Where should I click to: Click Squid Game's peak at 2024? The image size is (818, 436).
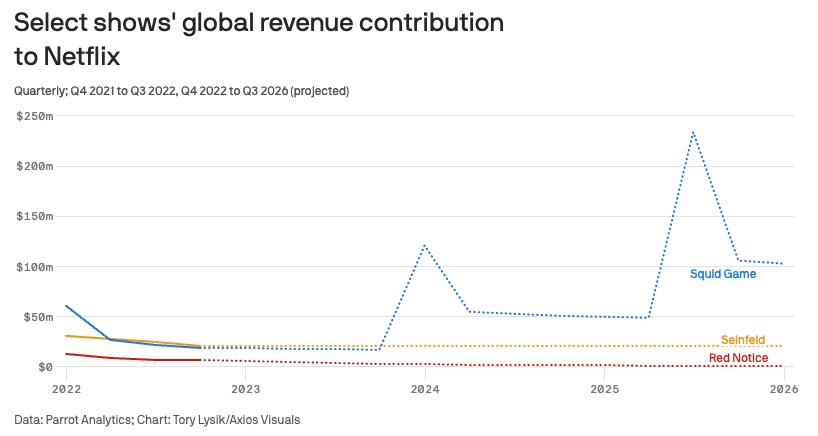pyautogui.click(x=425, y=245)
